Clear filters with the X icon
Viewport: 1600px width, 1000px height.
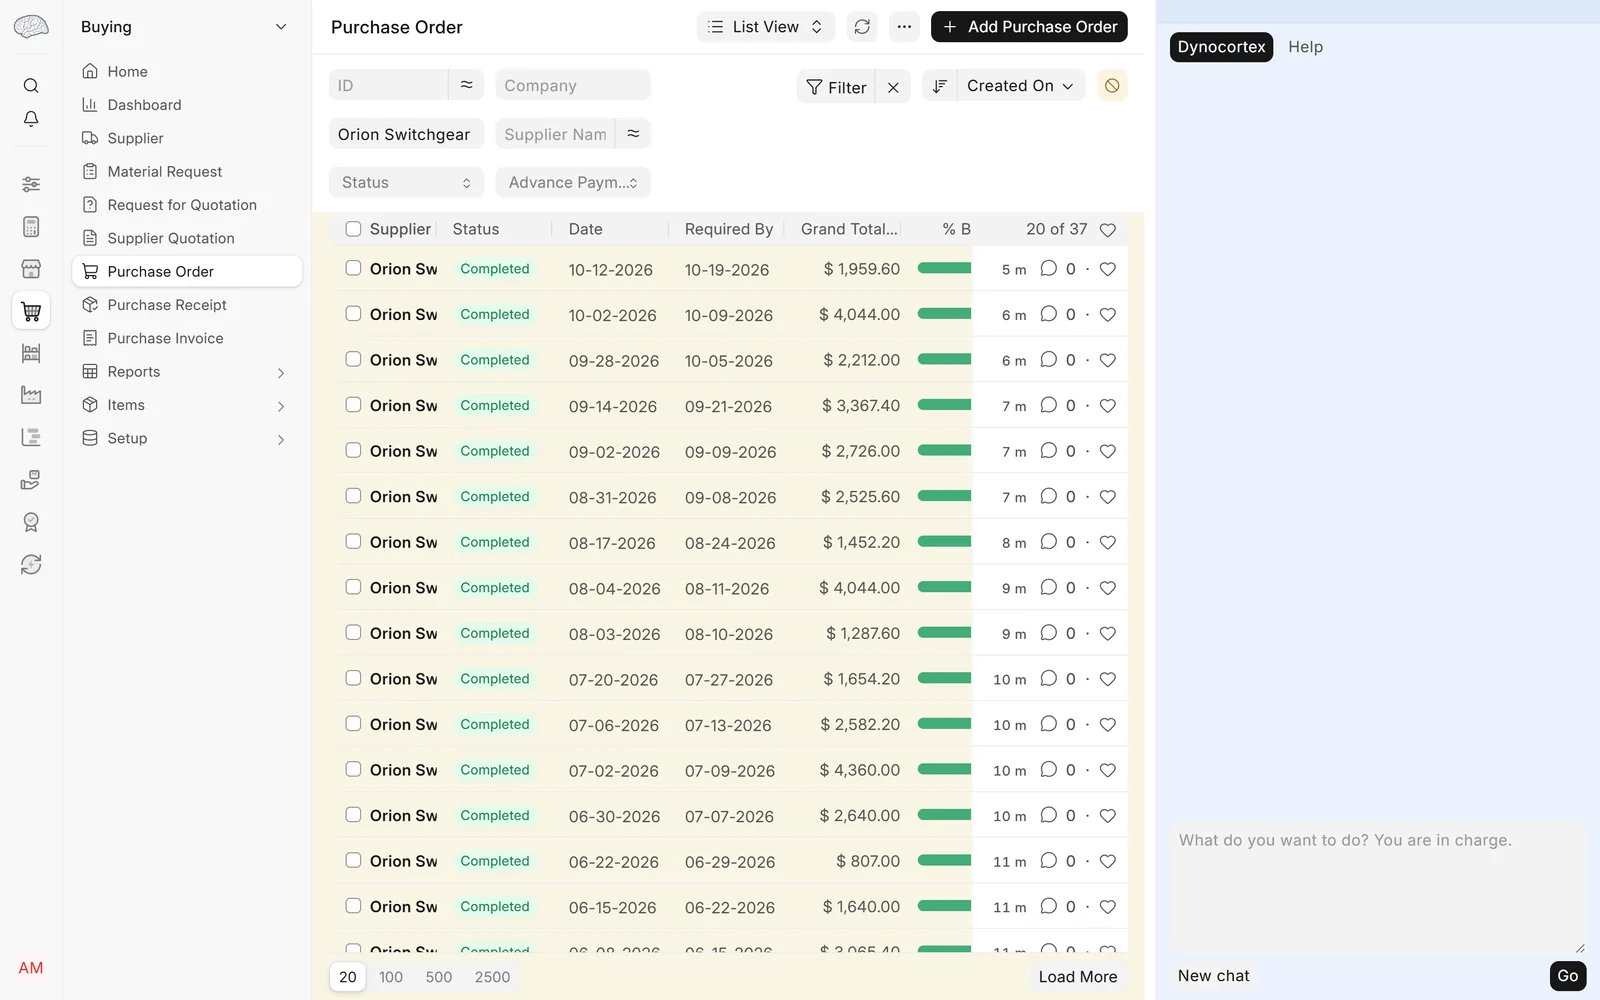point(893,87)
